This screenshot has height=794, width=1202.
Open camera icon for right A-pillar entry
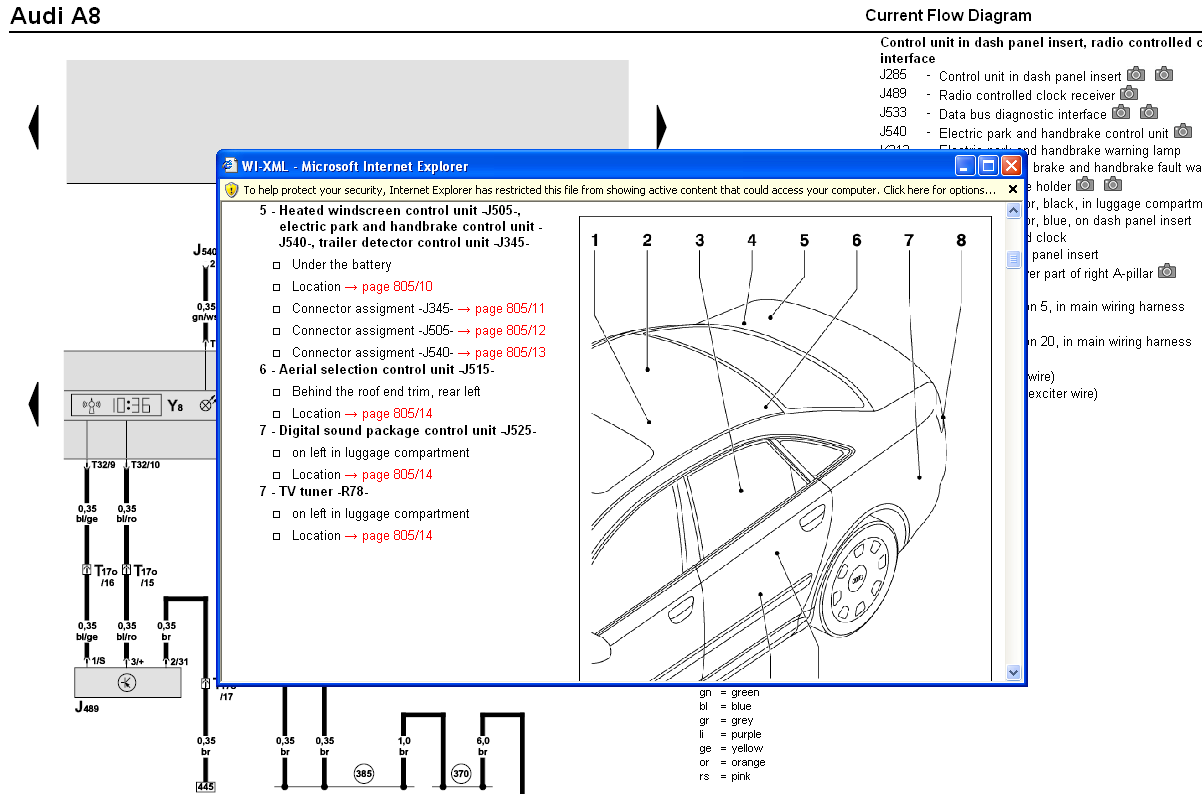tap(1167, 271)
